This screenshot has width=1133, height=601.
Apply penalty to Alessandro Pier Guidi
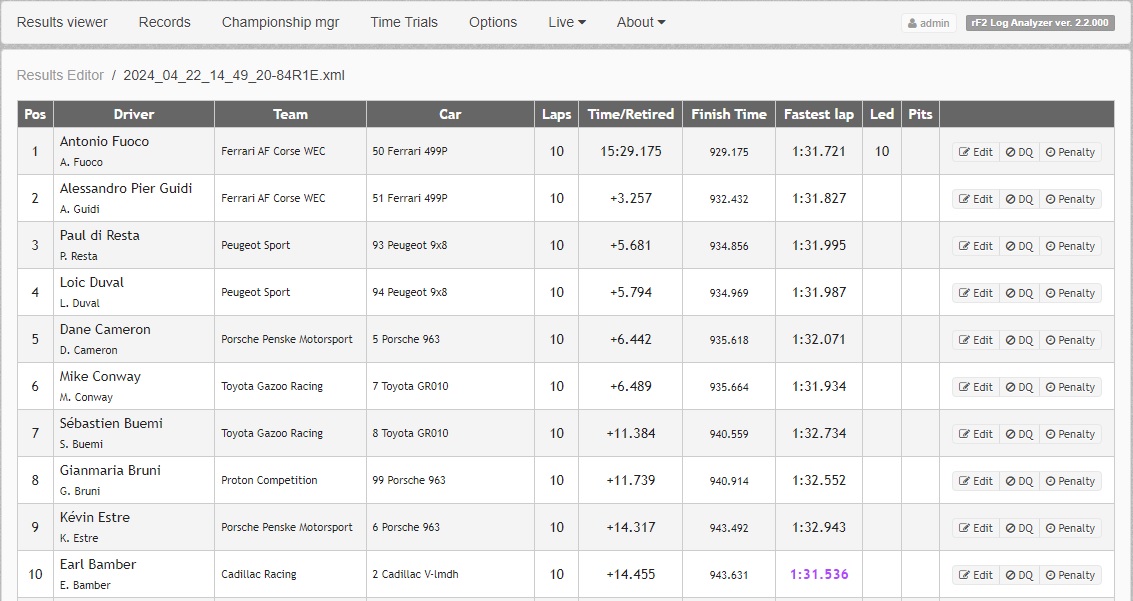tap(1070, 199)
